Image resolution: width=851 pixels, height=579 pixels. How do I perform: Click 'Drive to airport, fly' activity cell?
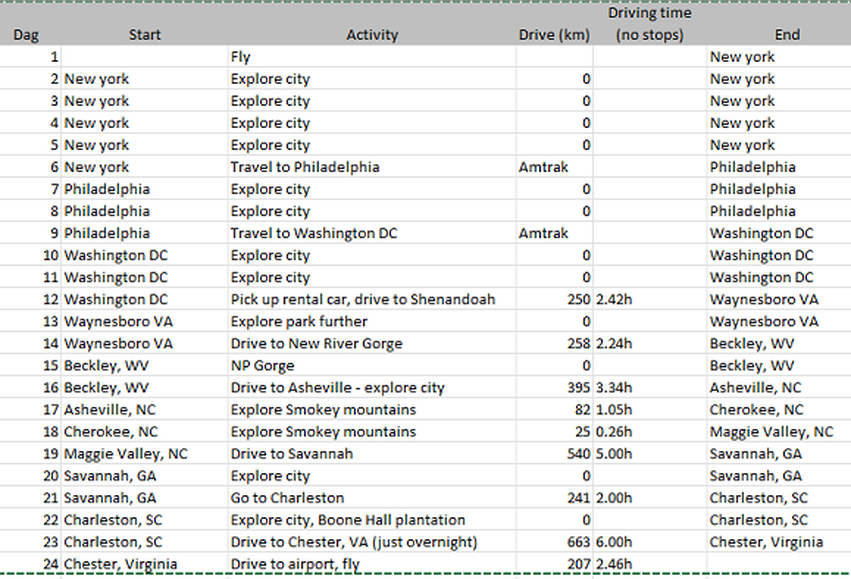point(372,564)
